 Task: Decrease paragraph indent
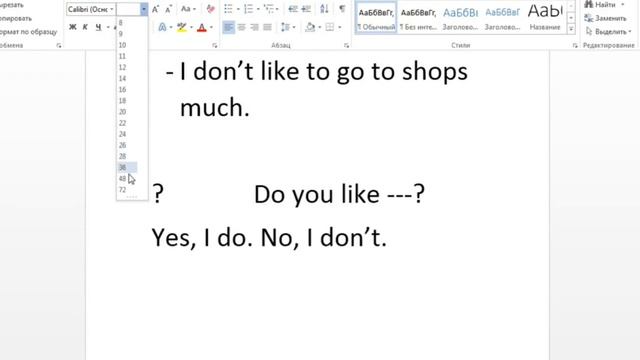293,9
